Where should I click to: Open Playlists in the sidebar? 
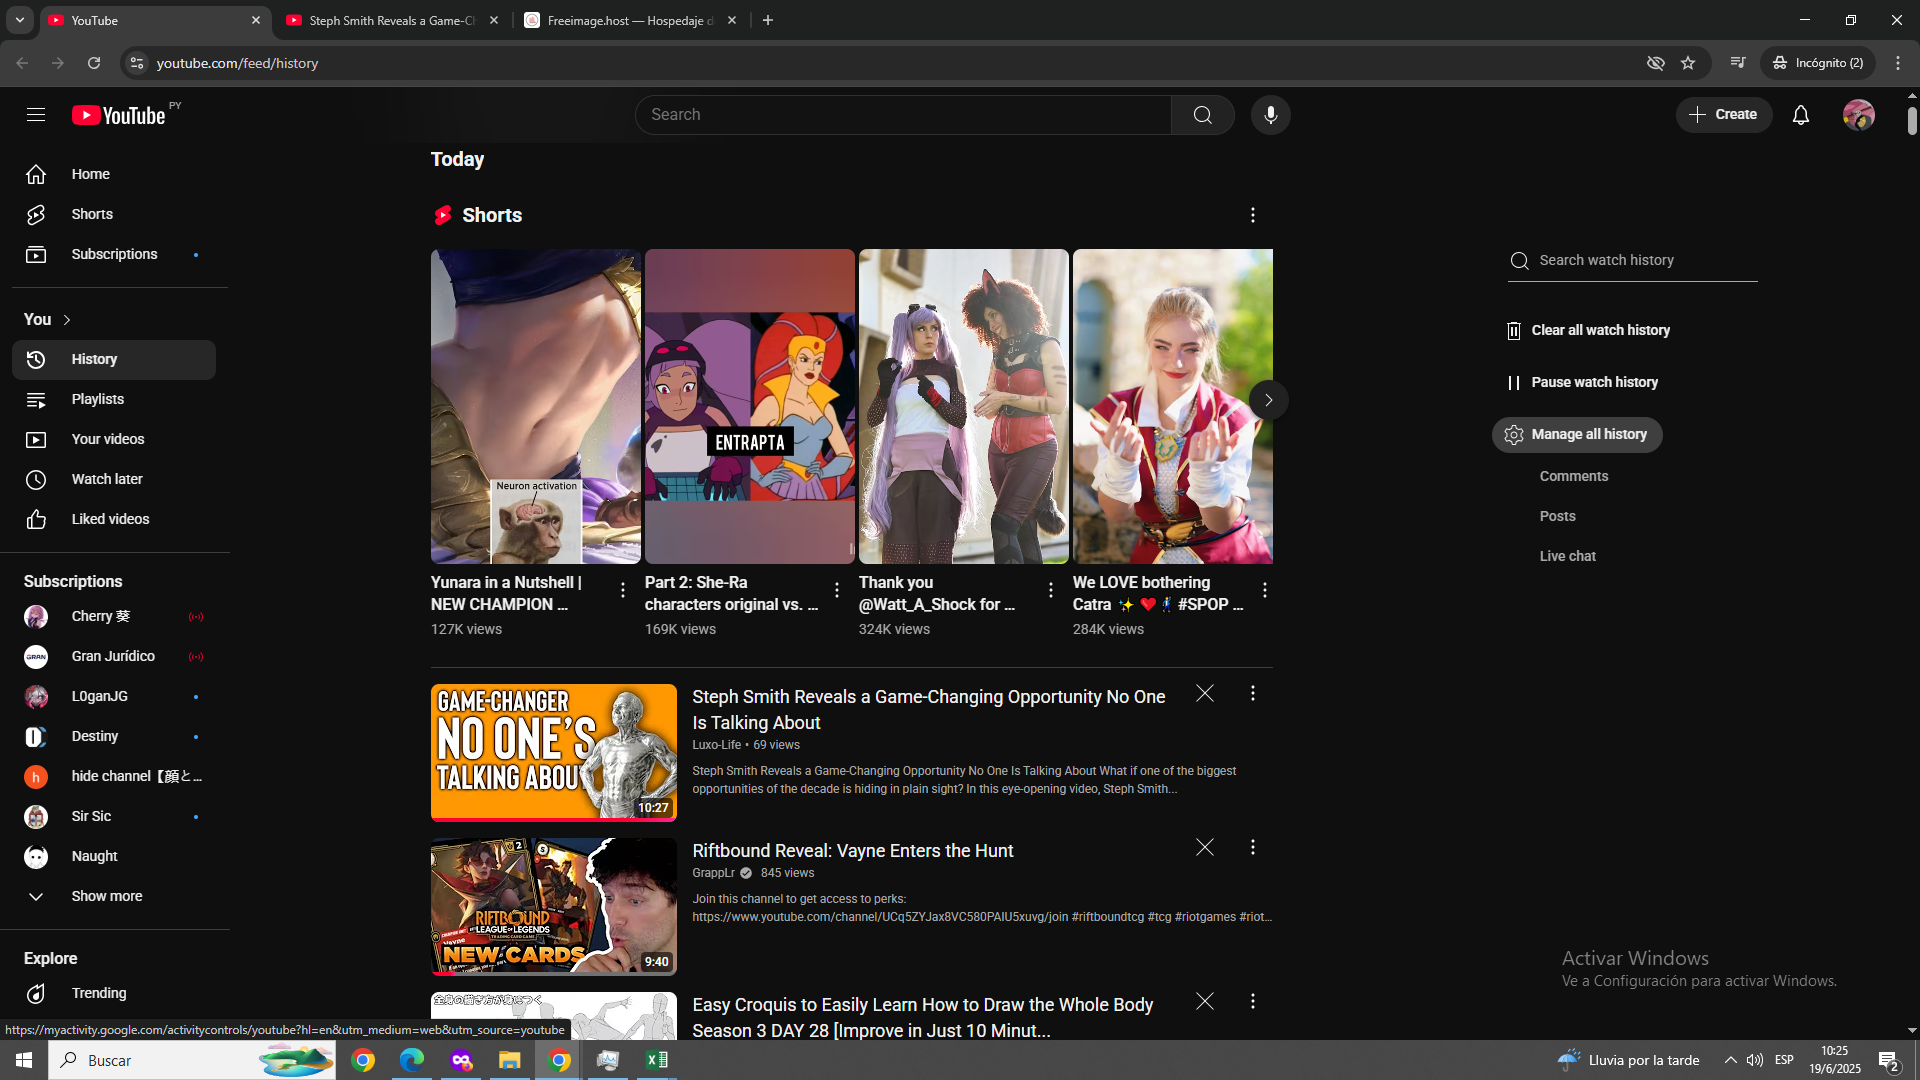tap(114, 400)
